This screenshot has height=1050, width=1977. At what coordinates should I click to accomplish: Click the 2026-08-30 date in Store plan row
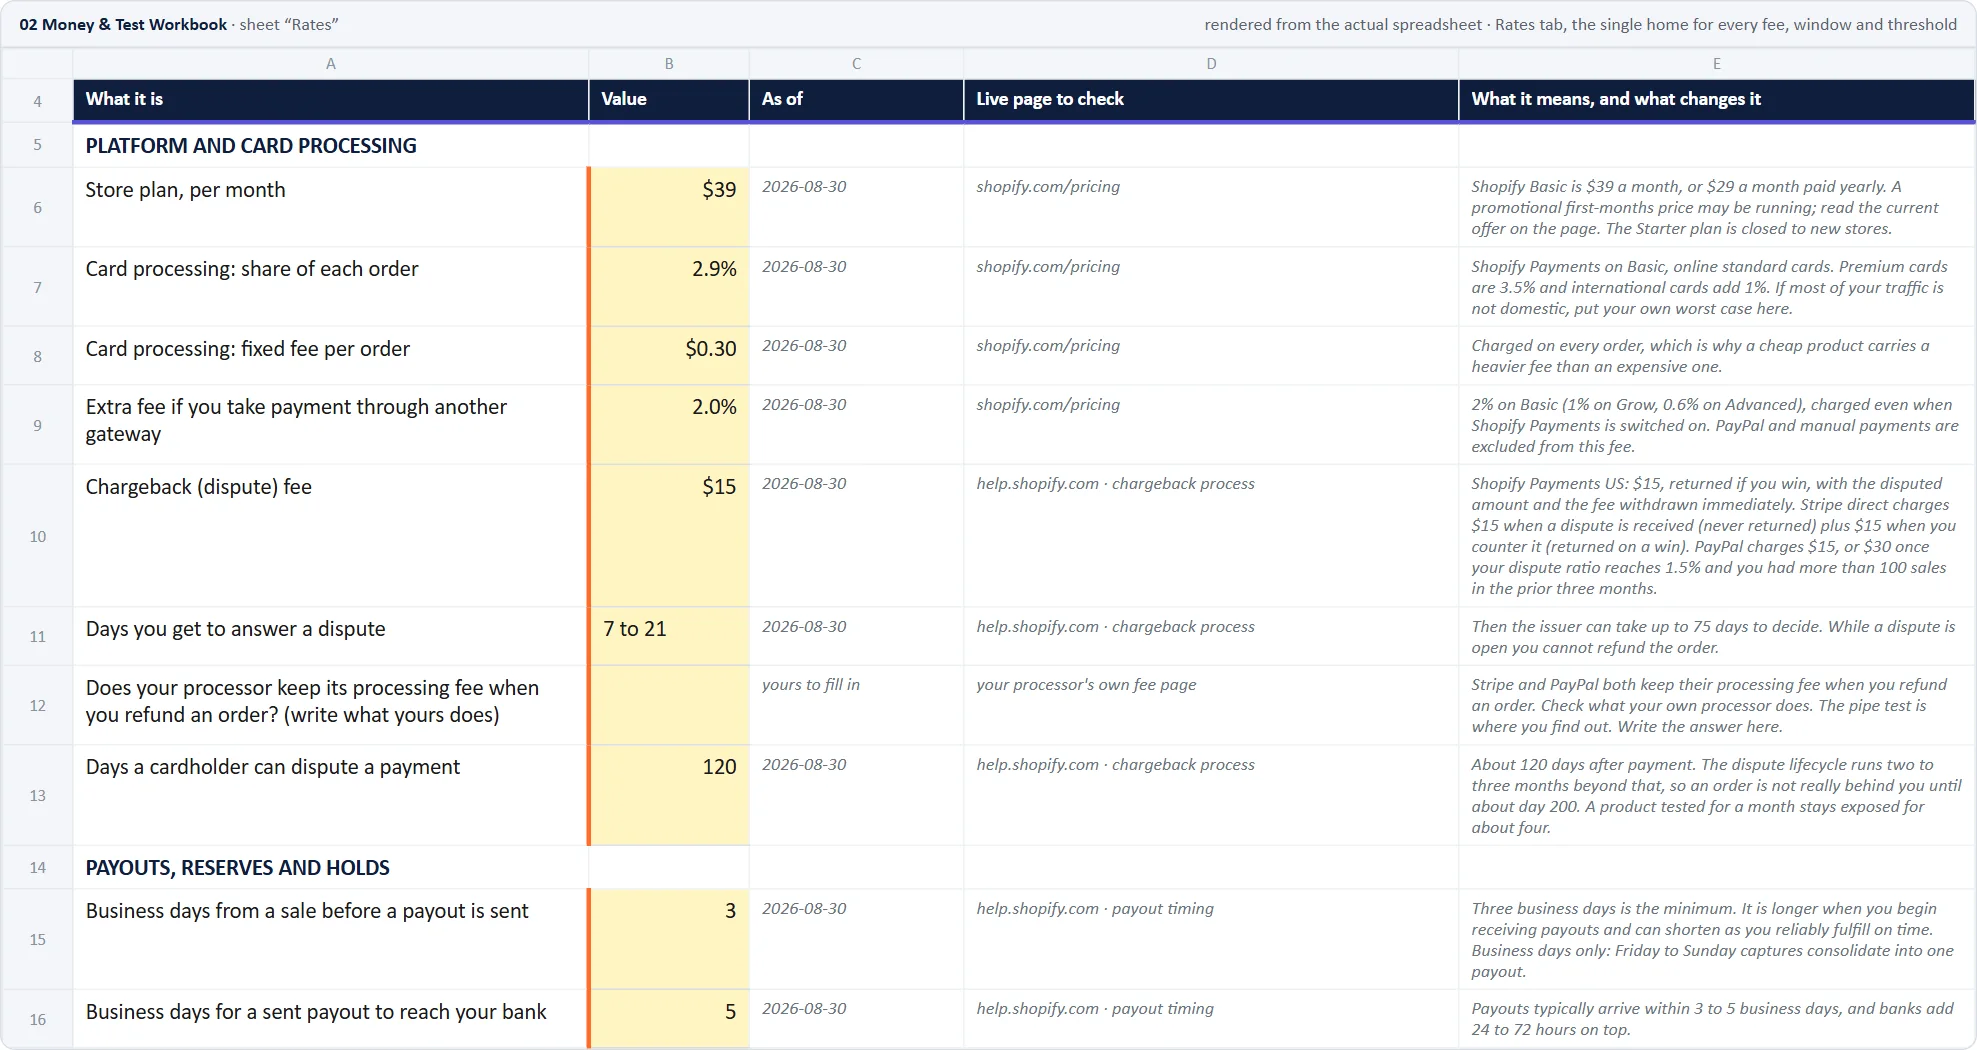coord(804,187)
